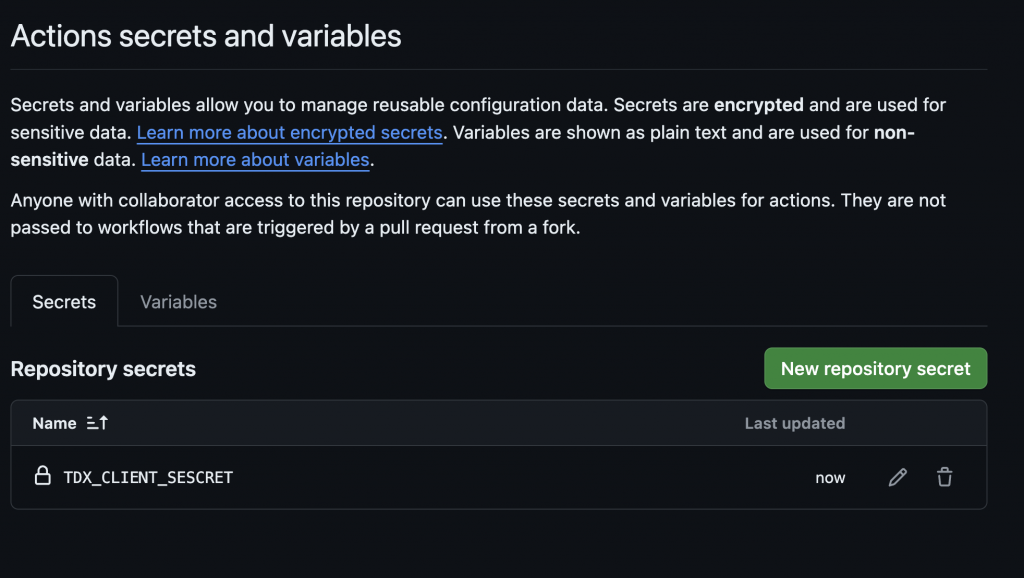The image size is (1024, 578).
Task: Delete the TDX_CLIENT_SESCRET secret via trash icon
Action: pos(944,478)
